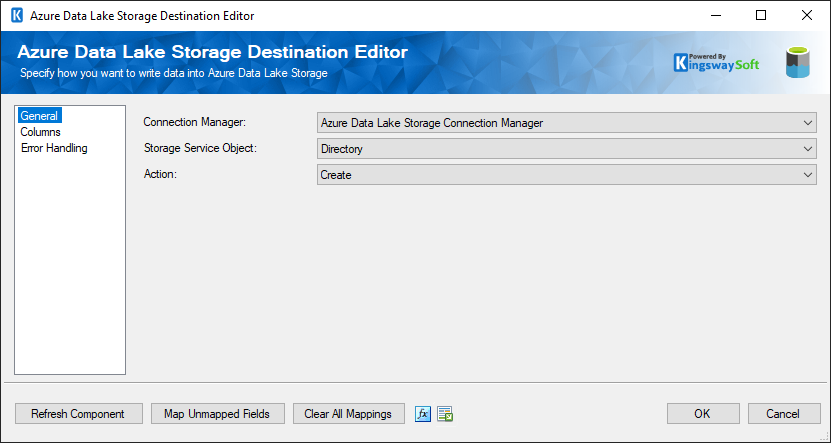The image size is (831, 443).
Task: Click Clear All Mappings button
Action: [x=348, y=414]
